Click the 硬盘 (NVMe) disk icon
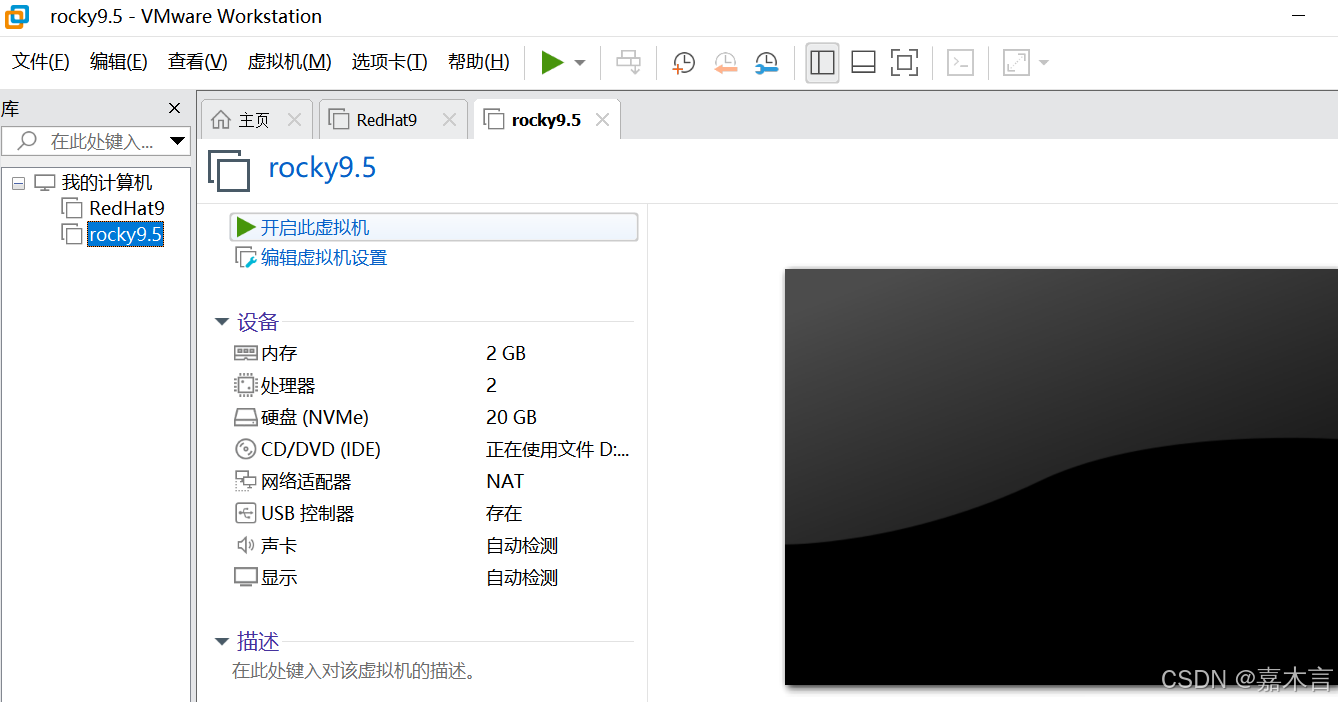1338x702 pixels. tap(245, 417)
